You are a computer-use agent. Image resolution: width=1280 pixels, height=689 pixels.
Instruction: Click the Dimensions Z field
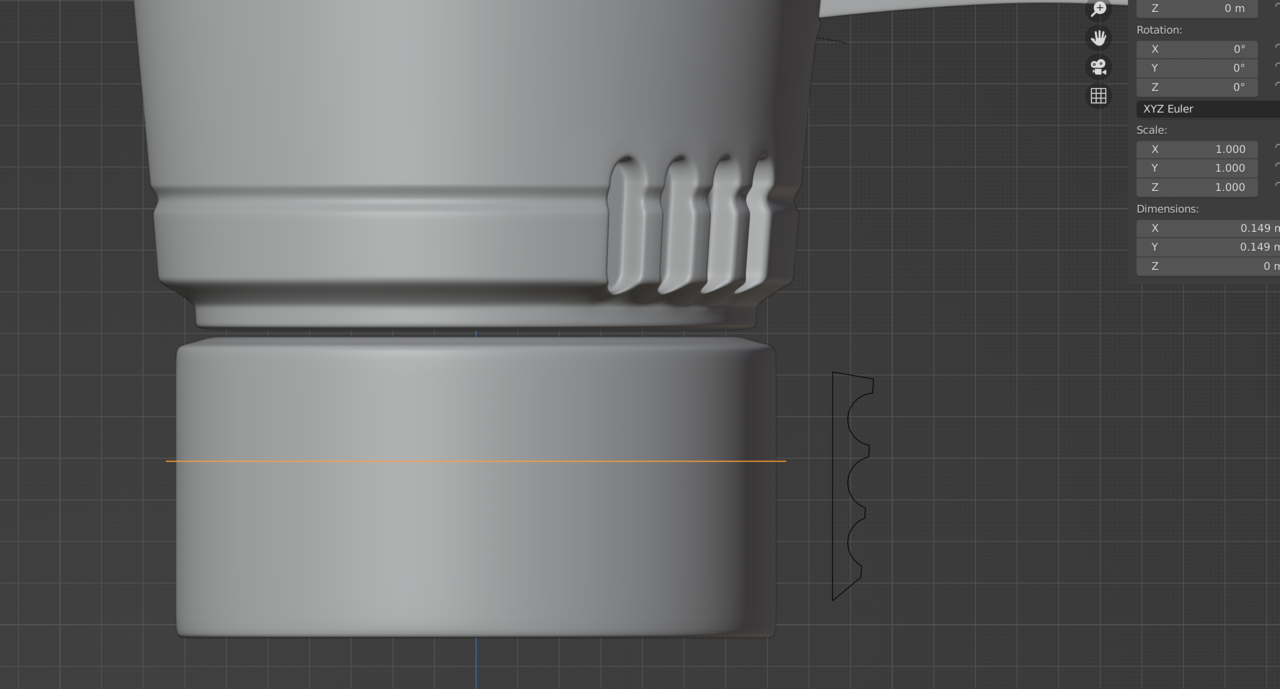point(1208,266)
